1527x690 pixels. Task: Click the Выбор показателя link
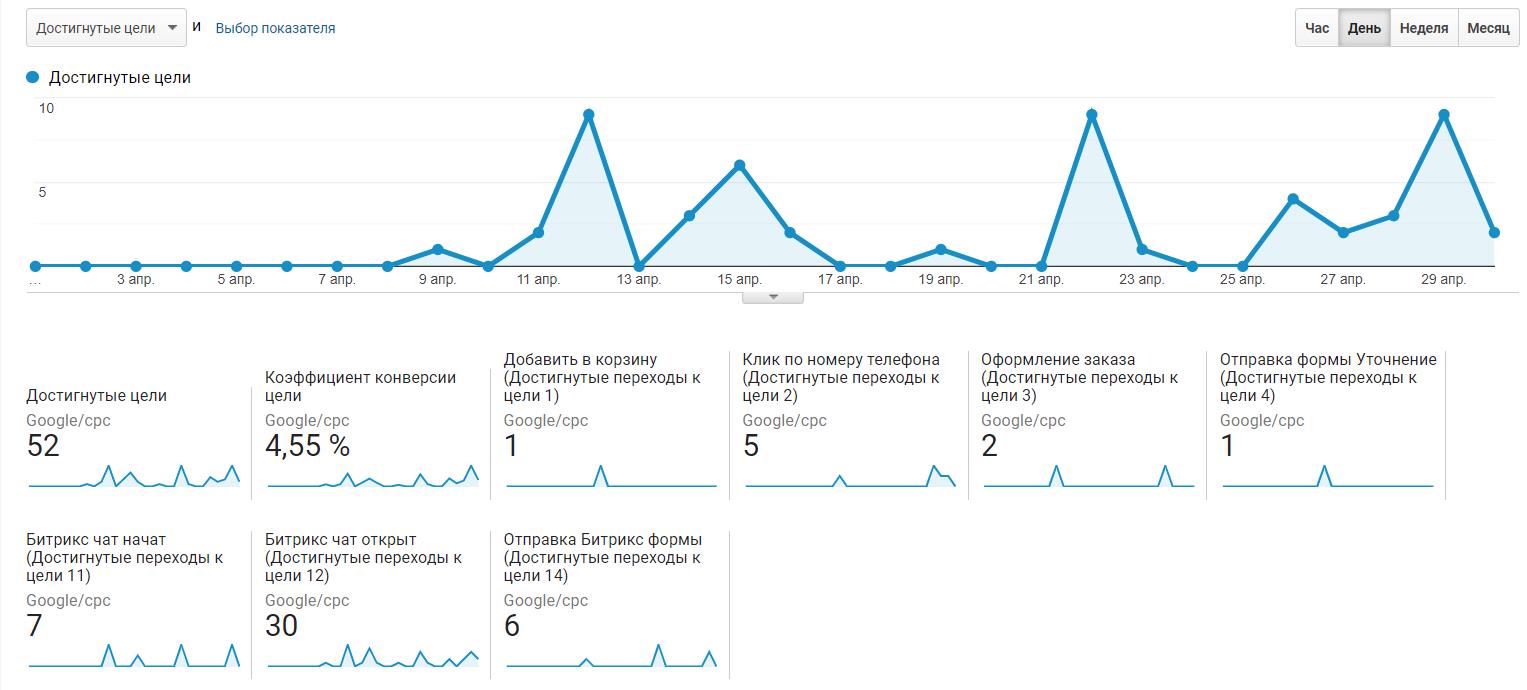pyautogui.click(x=275, y=28)
